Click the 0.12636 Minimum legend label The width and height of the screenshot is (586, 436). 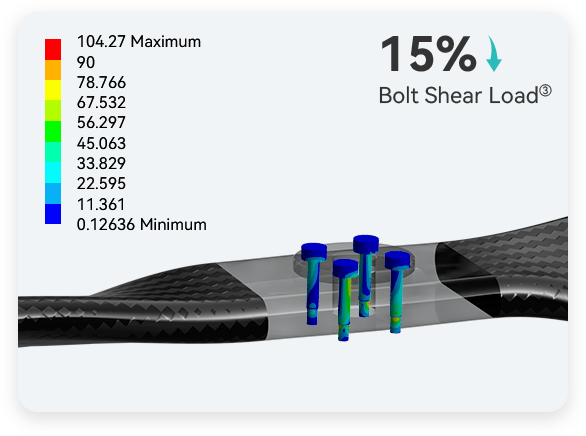coord(141,225)
